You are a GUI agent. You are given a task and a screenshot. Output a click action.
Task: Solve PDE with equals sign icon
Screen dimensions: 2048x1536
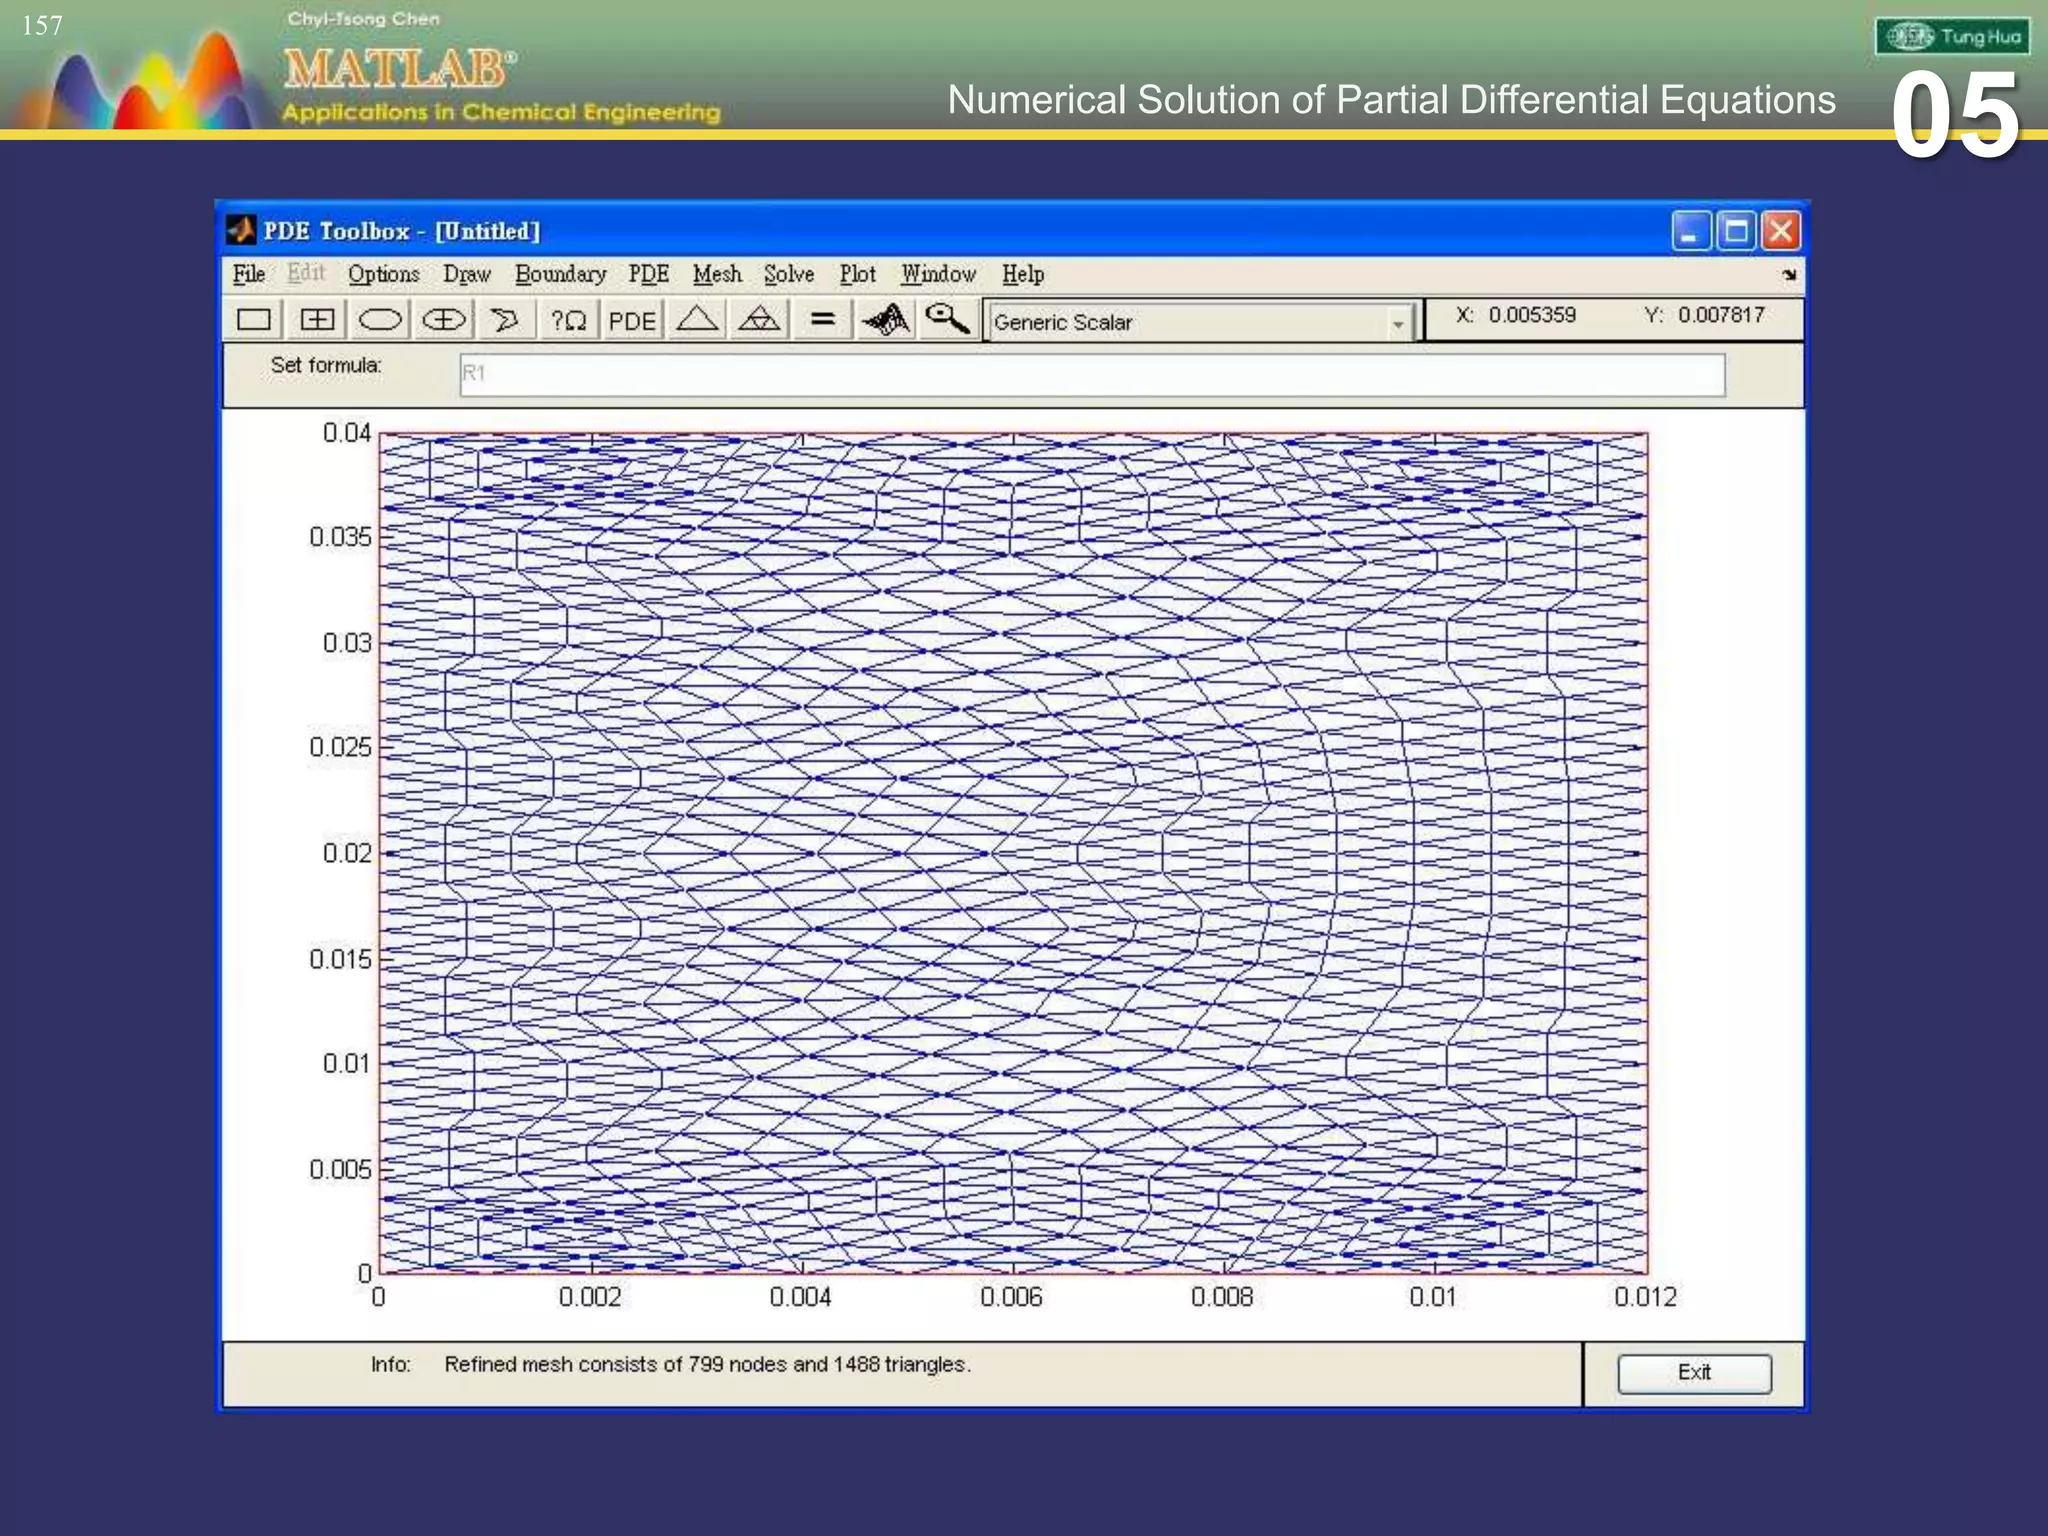point(822,320)
